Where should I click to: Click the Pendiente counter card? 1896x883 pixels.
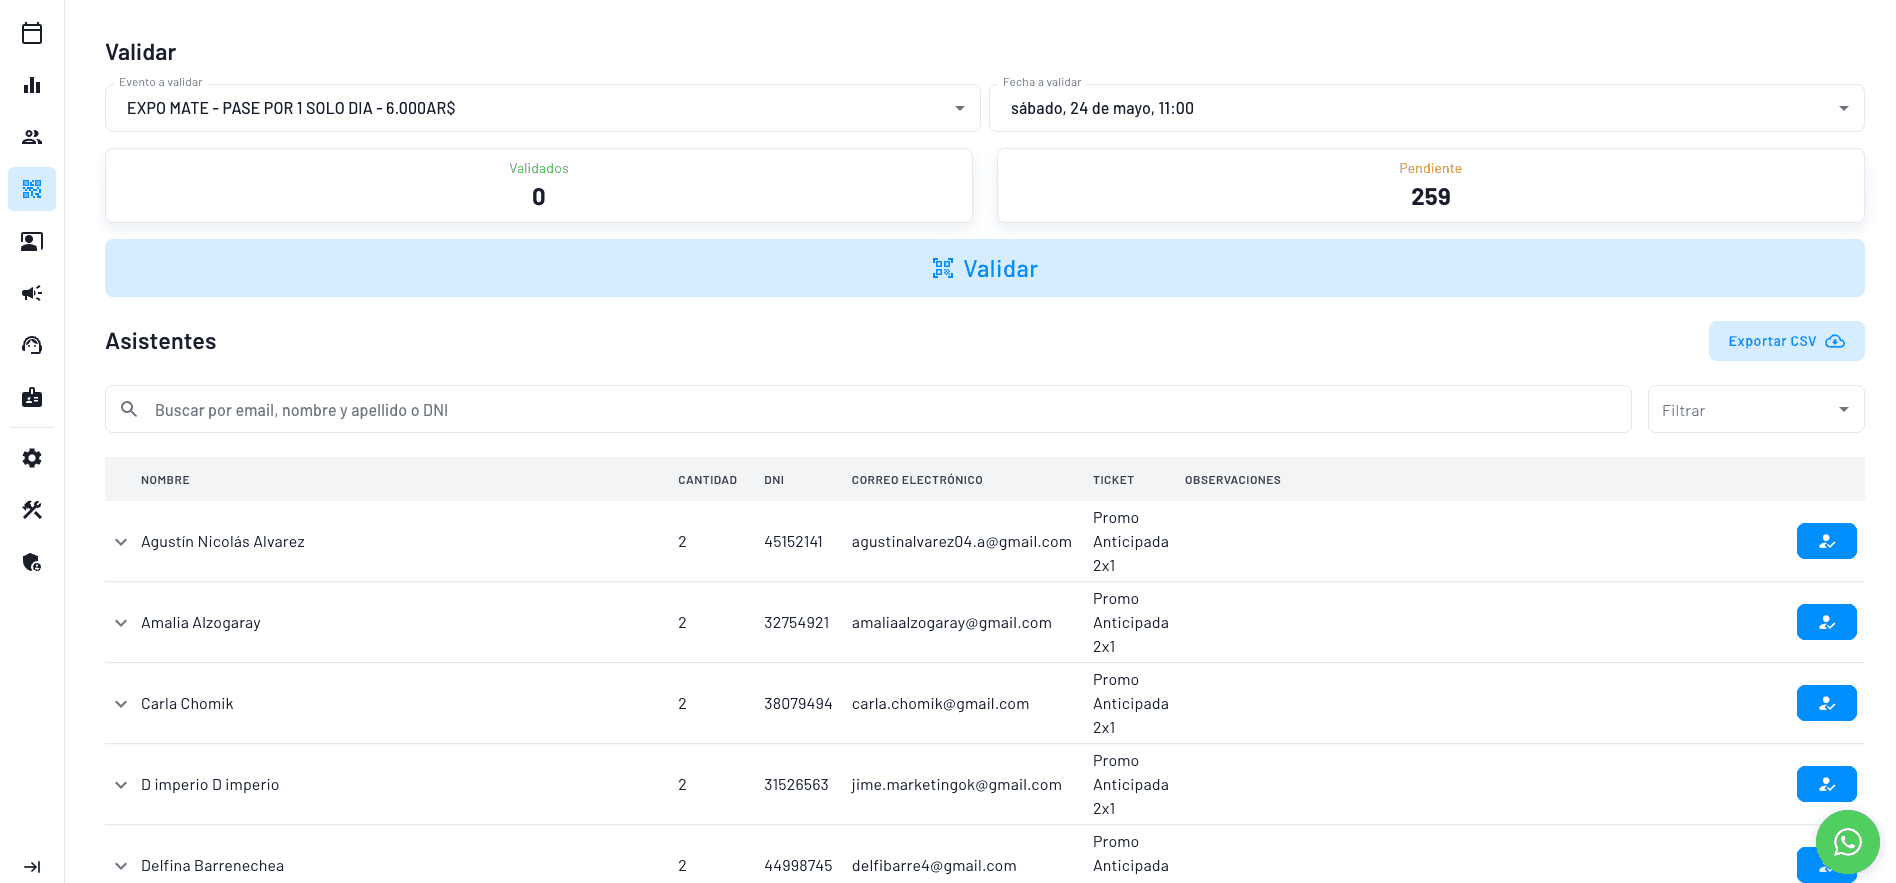1431,186
